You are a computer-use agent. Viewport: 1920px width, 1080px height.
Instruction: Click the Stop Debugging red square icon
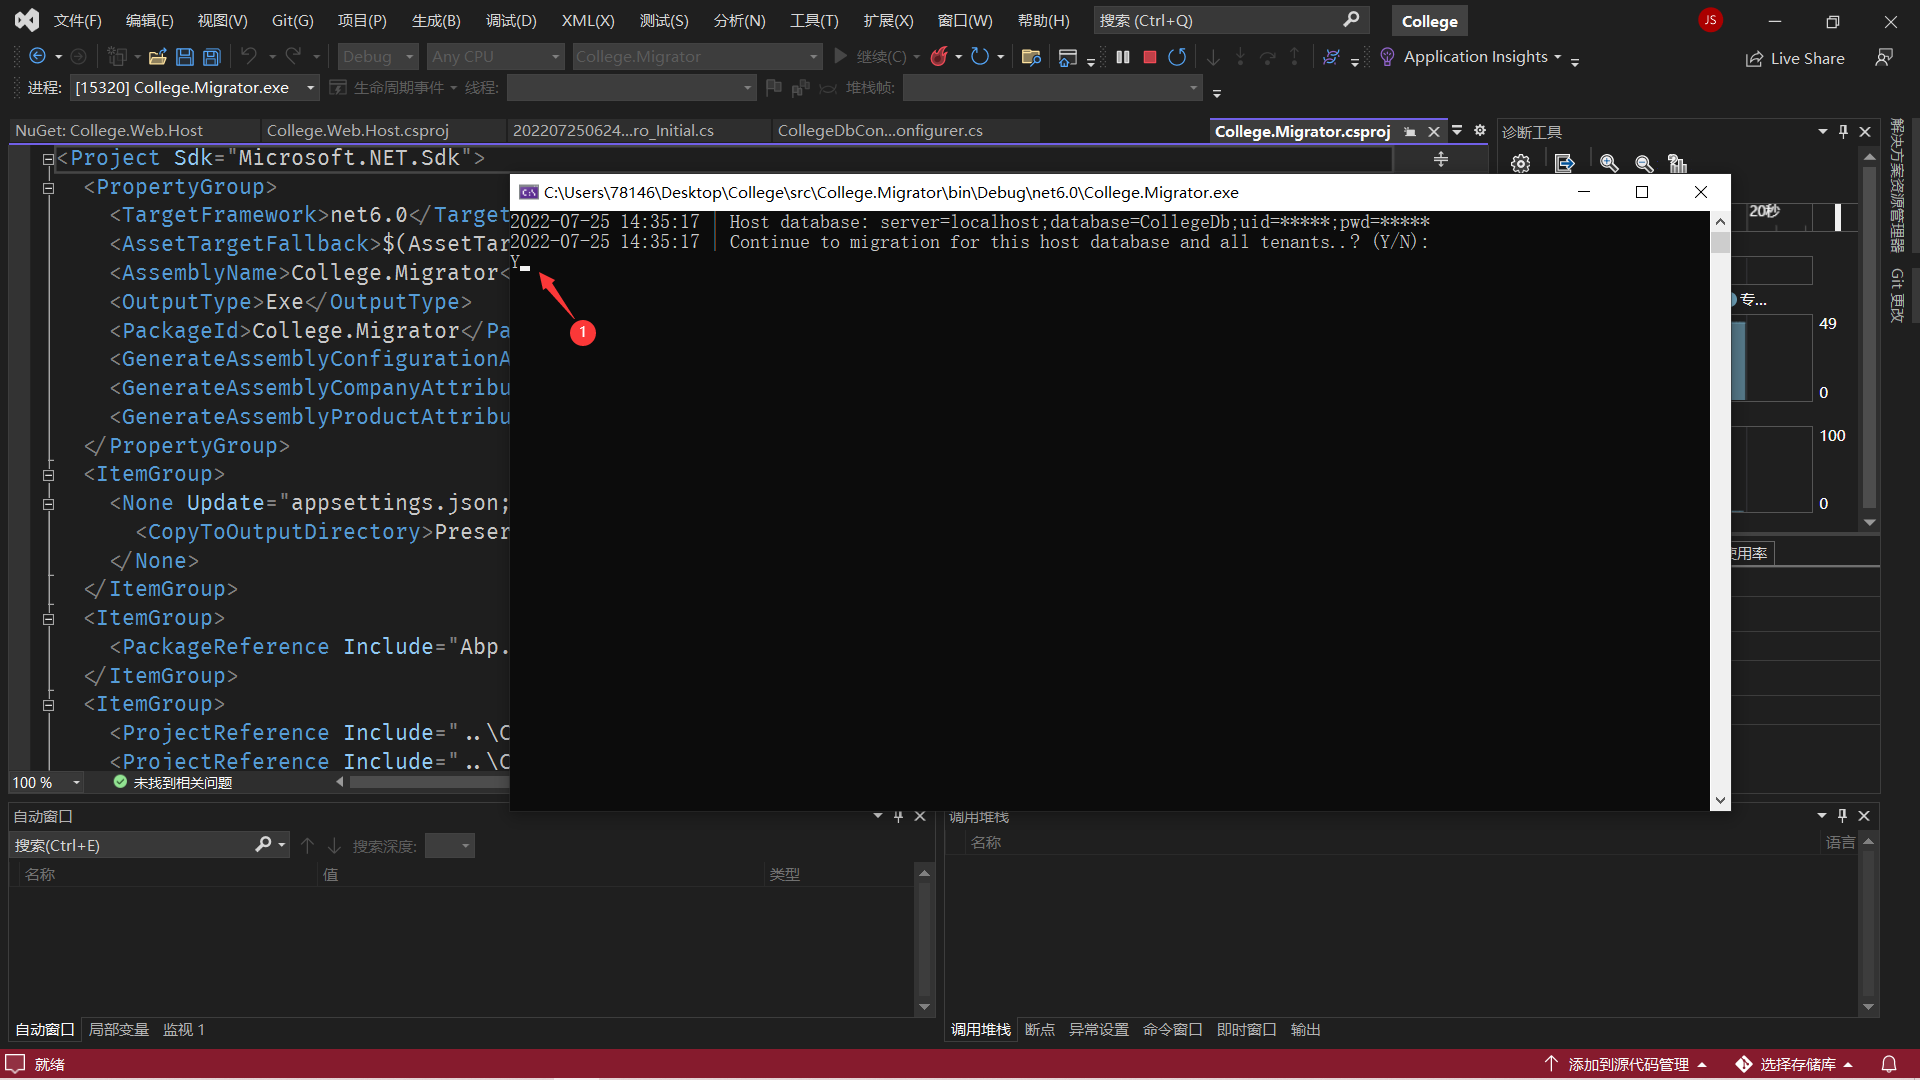tap(1150, 57)
